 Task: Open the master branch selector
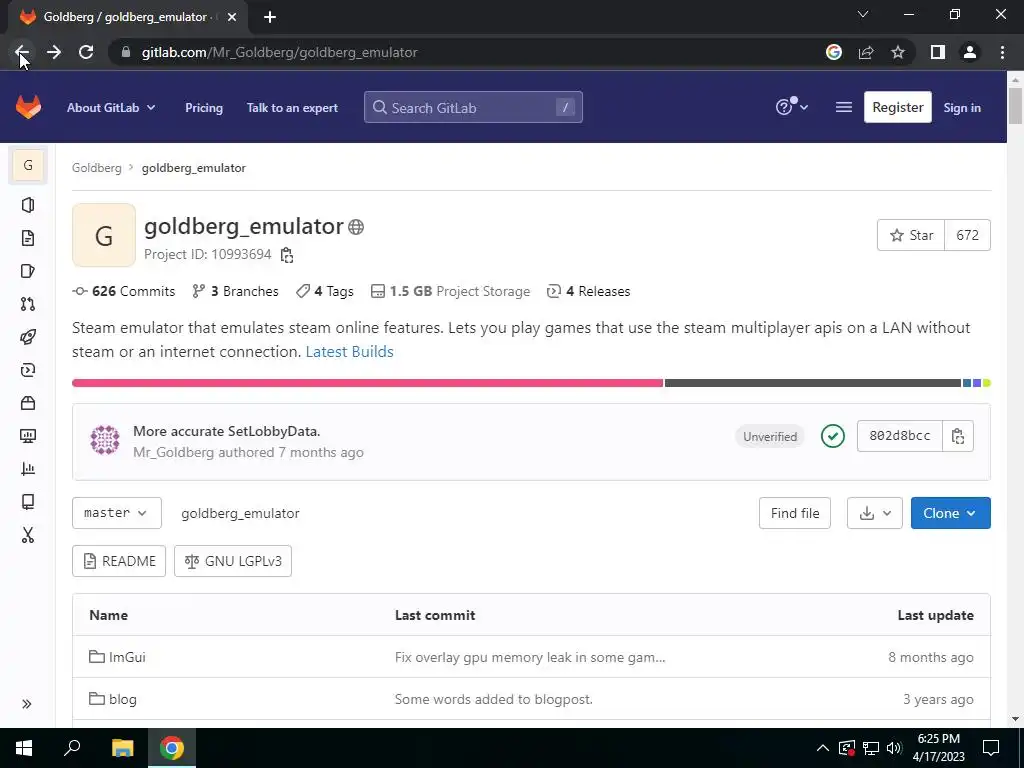click(x=116, y=513)
